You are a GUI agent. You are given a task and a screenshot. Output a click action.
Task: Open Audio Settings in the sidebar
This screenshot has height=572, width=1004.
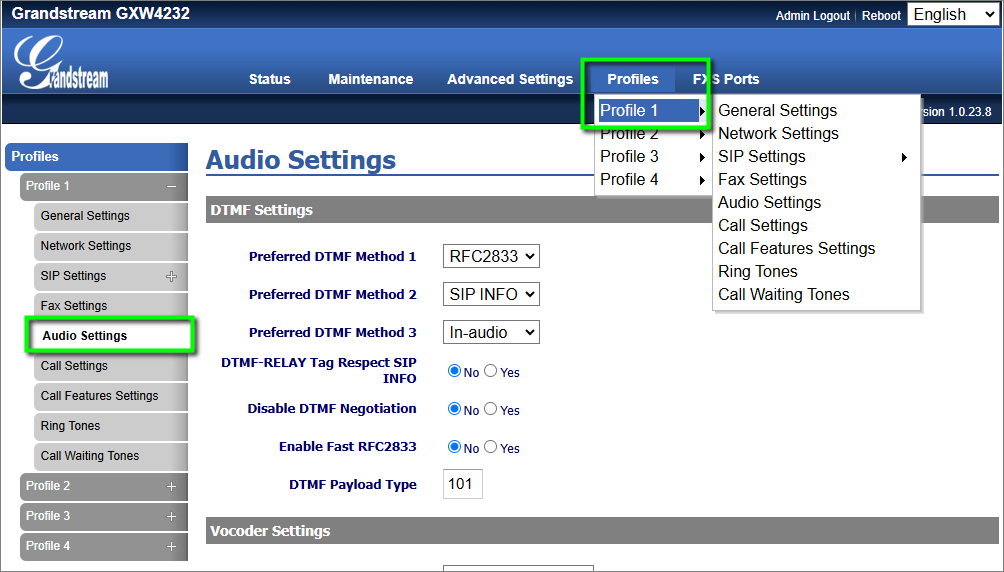(x=110, y=336)
